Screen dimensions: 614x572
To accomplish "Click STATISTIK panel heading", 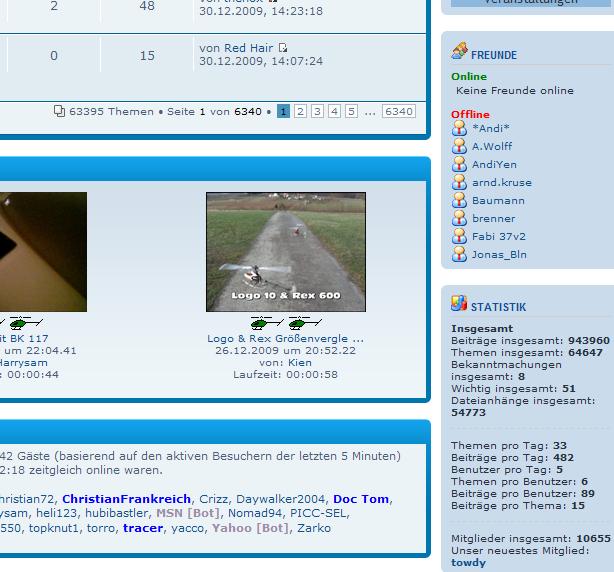I will [498, 307].
